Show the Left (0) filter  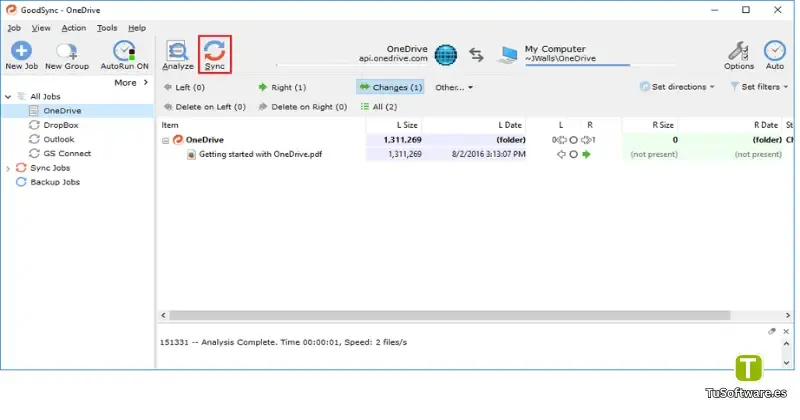[184, 87]
